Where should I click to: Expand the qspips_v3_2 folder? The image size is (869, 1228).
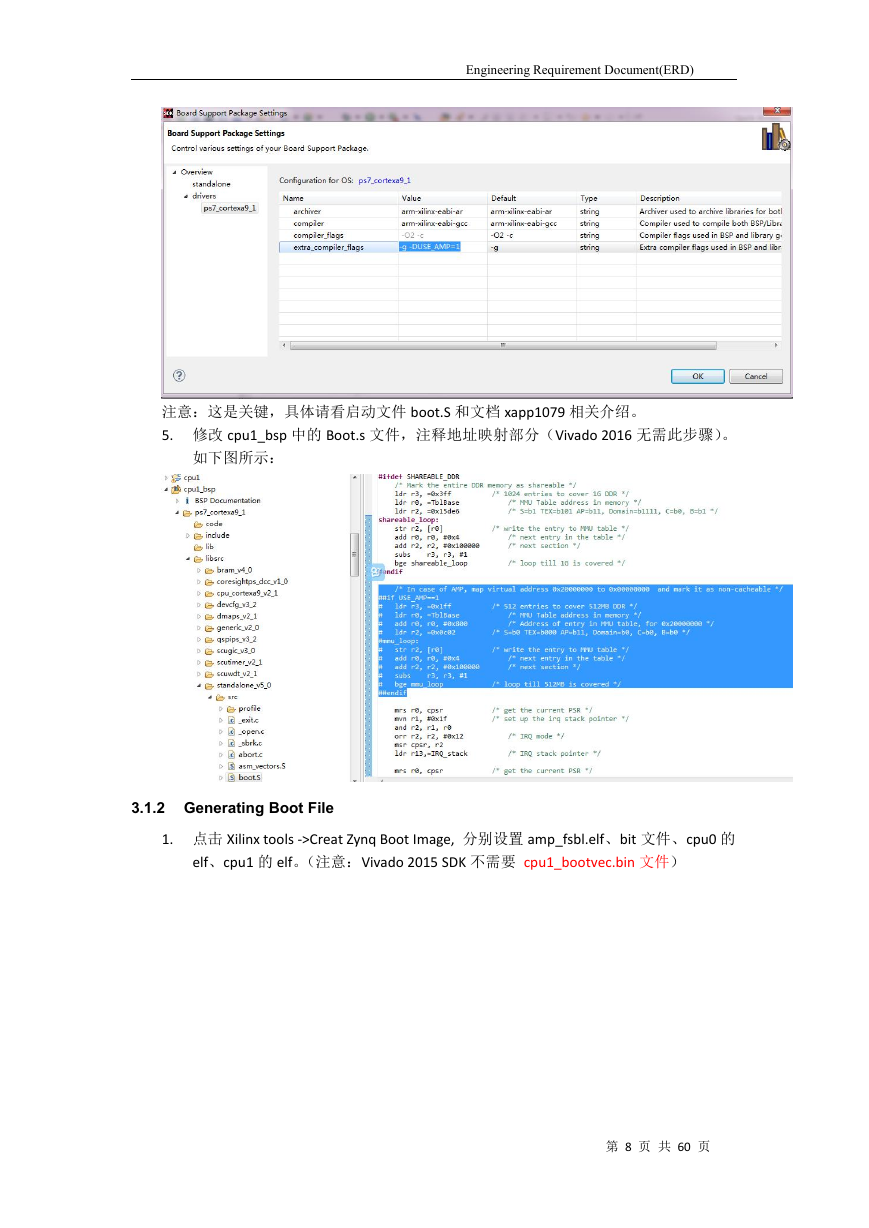pyautogui.click(x=199, y=639)
